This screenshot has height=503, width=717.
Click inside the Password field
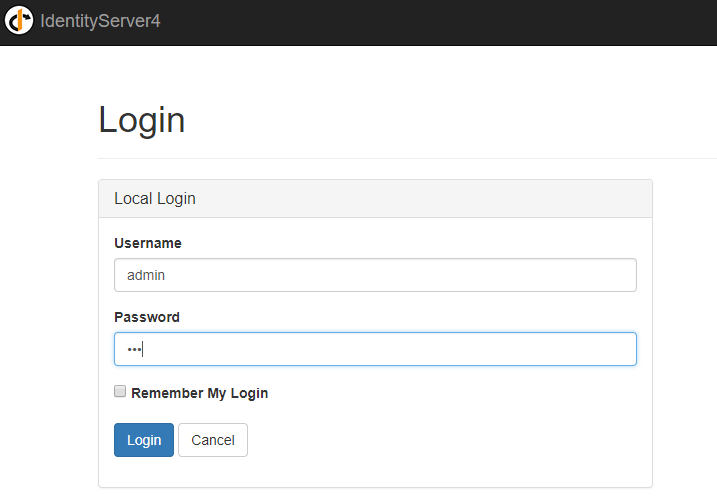(x=375, y=349)
